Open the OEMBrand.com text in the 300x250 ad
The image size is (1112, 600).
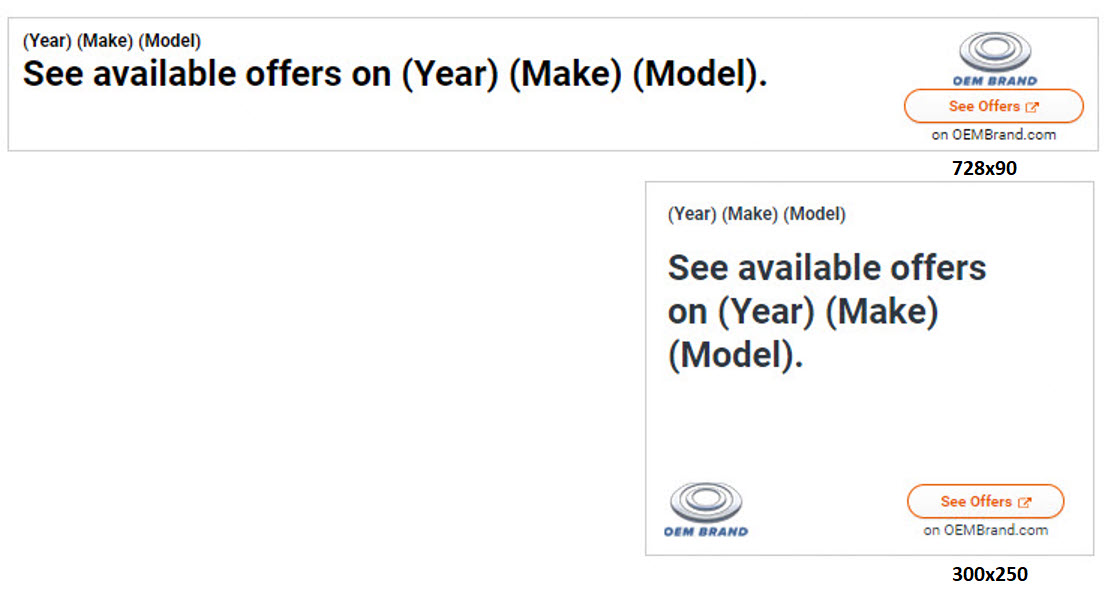tap(995, 530)
